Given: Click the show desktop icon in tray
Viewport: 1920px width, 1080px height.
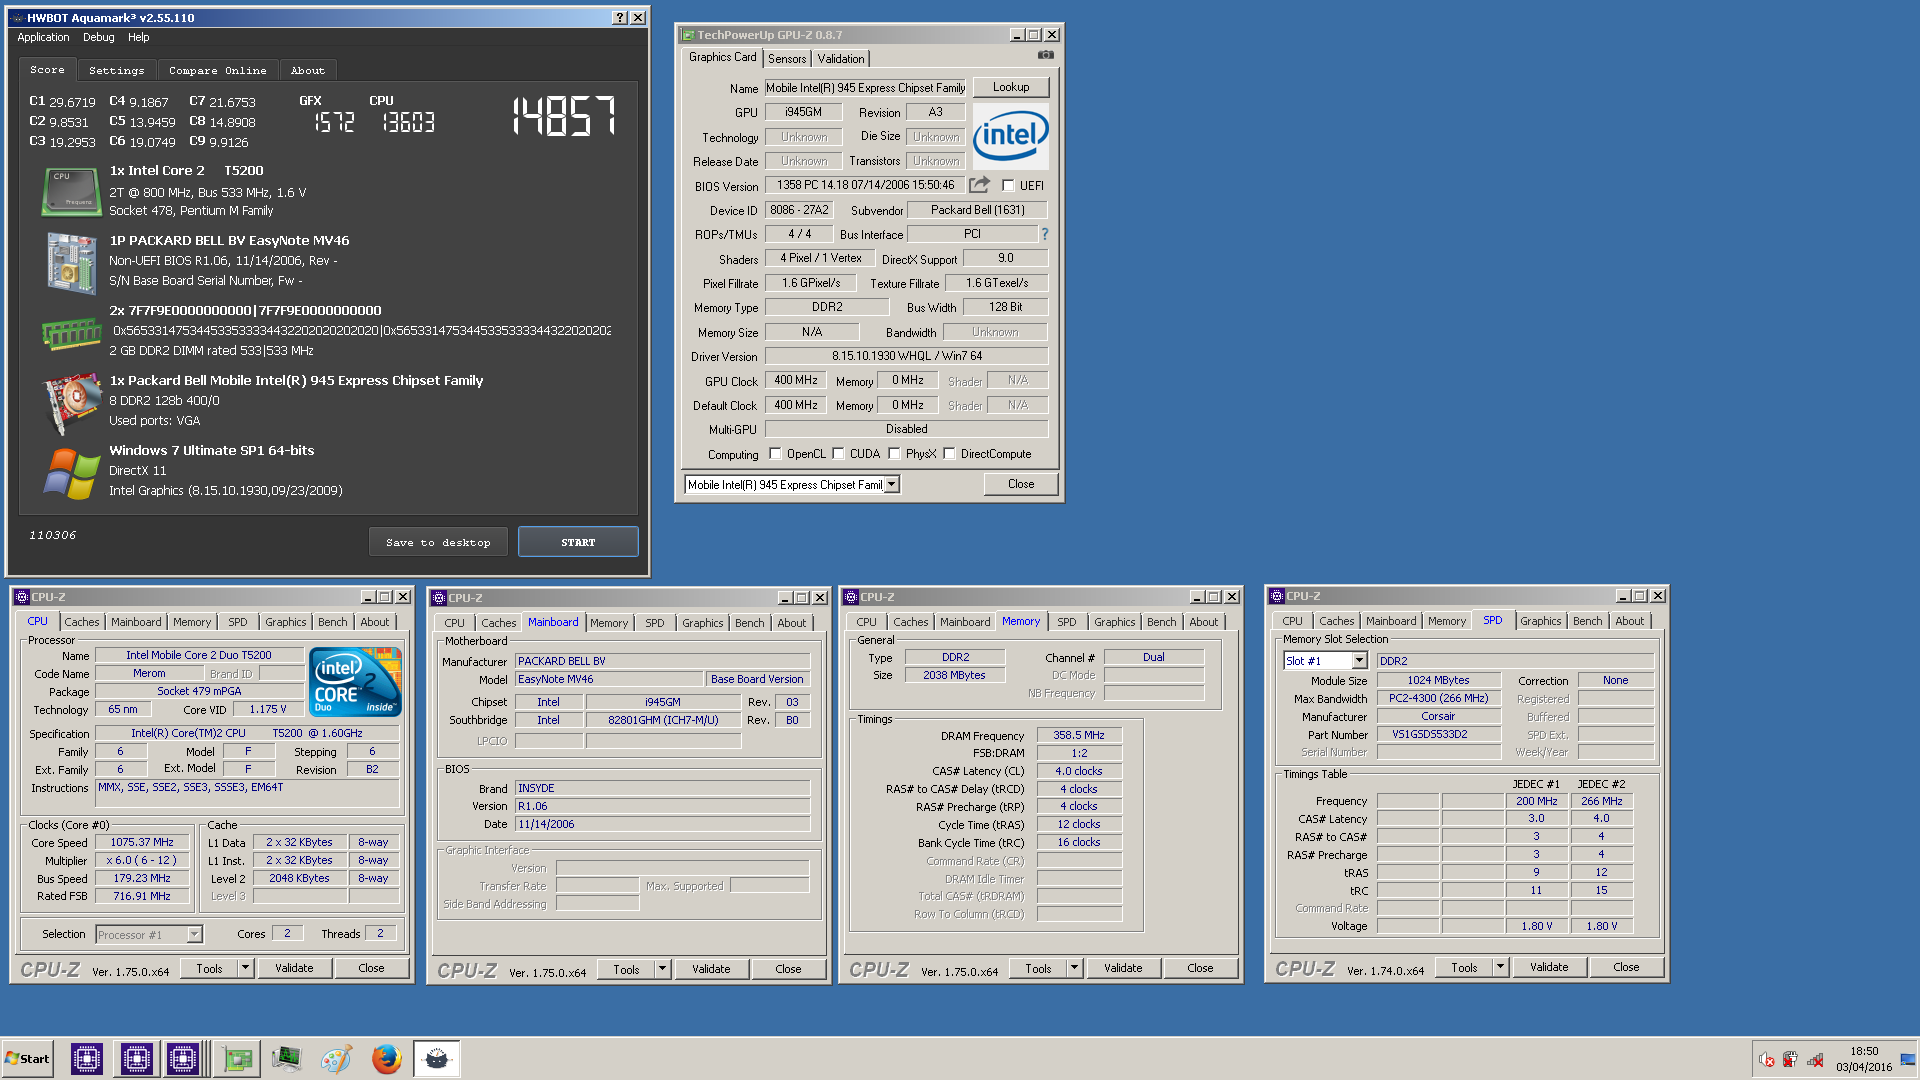Looking at the screenshot, I should (x=1908, y=1060).
